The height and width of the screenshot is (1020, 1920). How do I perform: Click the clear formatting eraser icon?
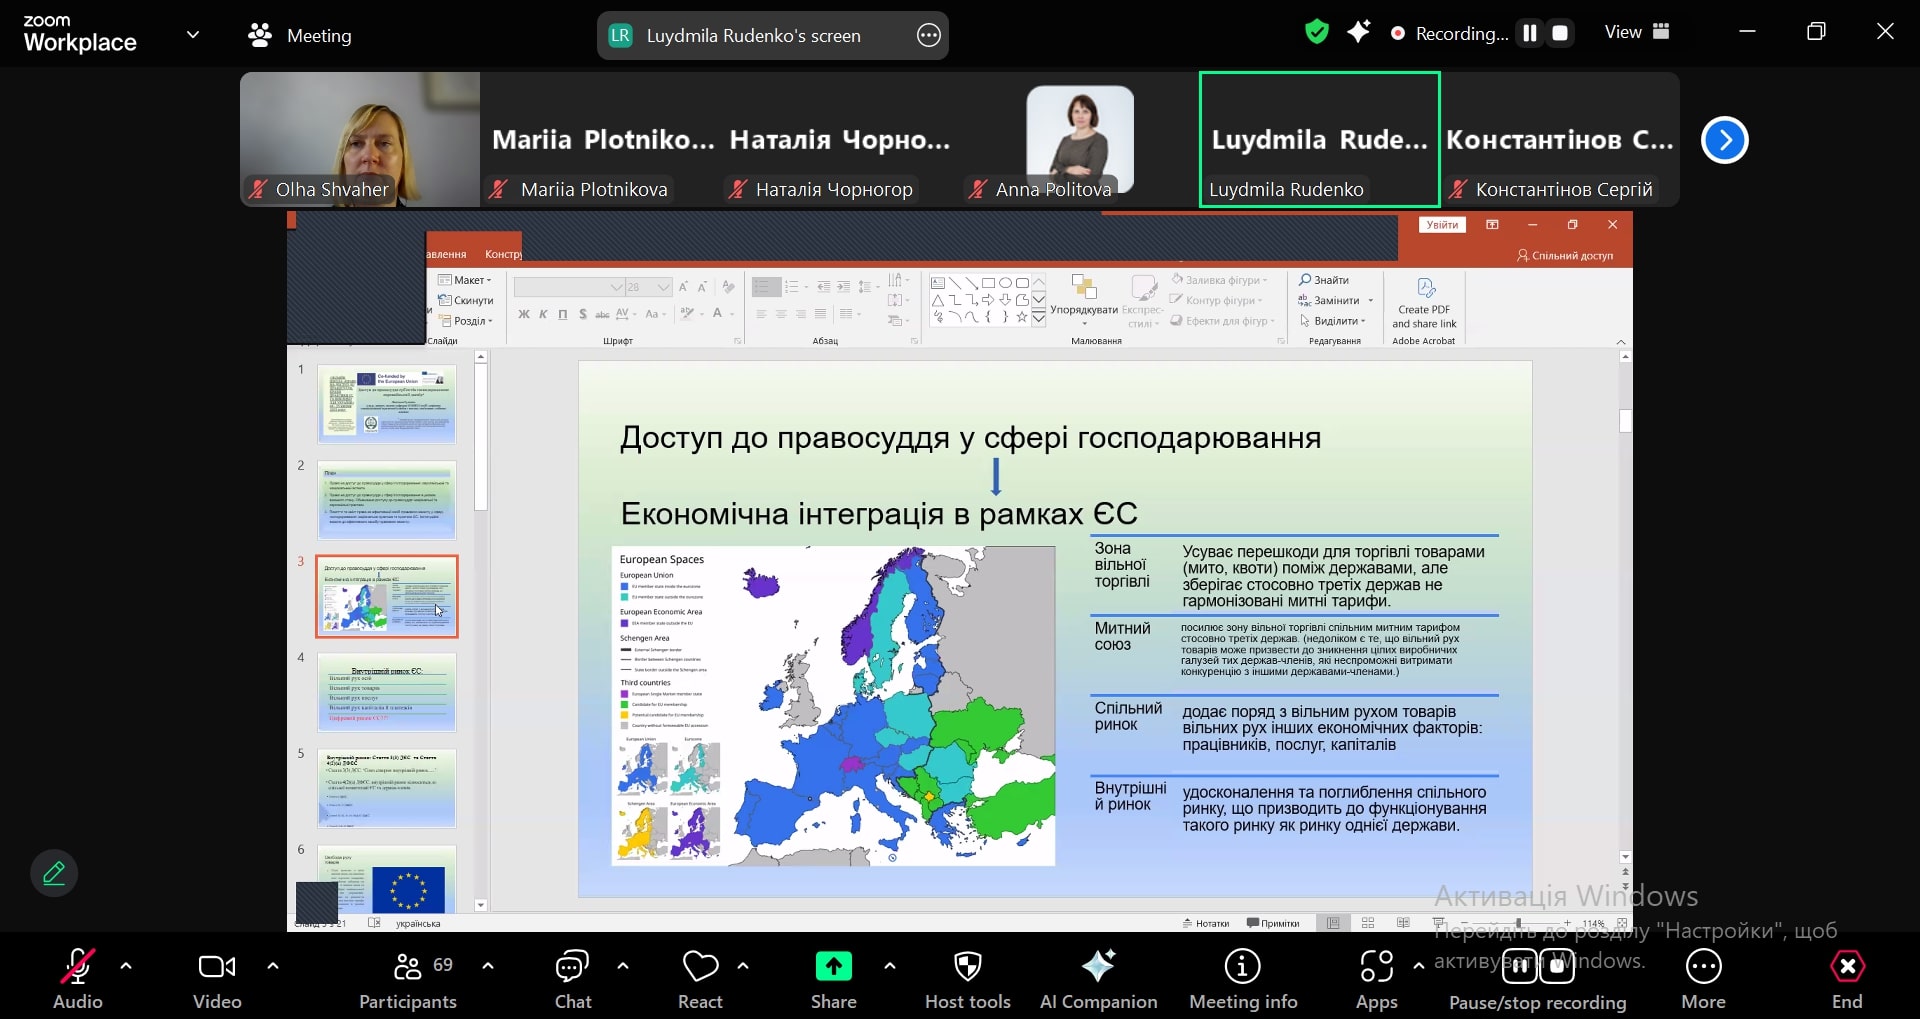(x=728, y=287)
